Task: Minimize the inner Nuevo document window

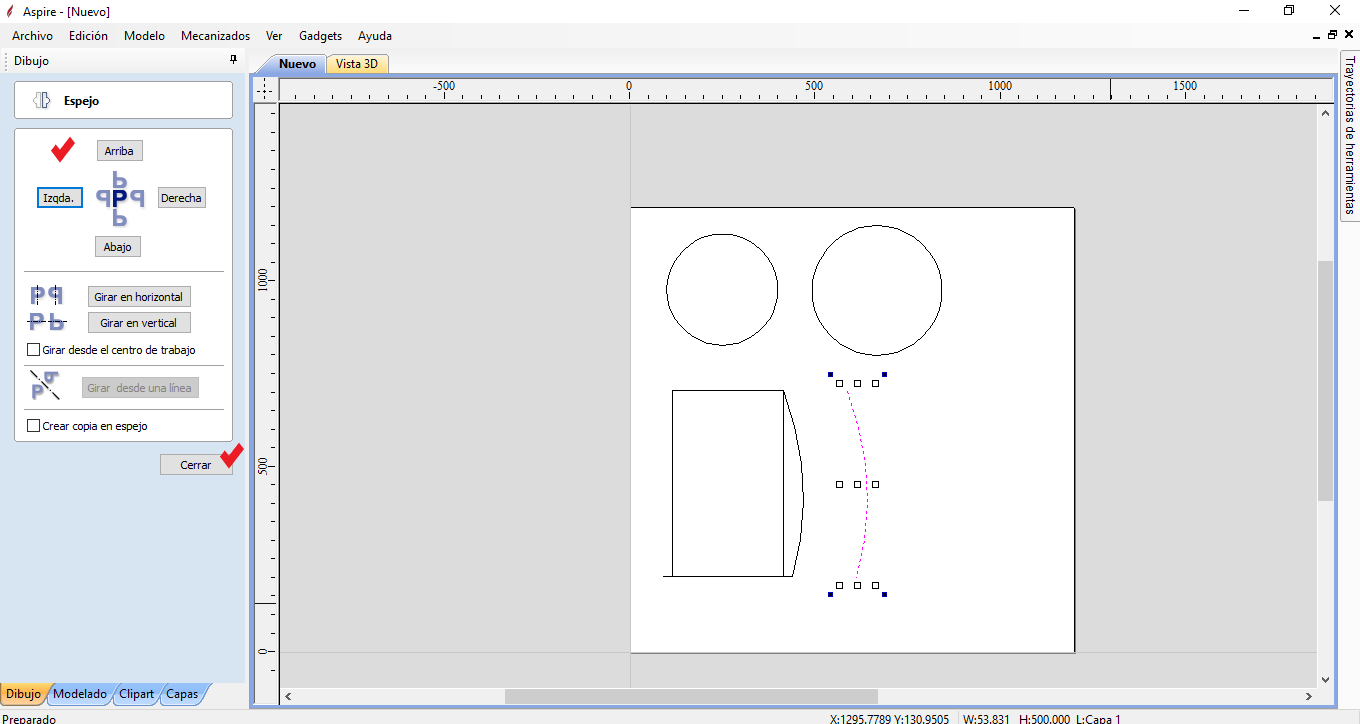Action: click(1317, 36)
